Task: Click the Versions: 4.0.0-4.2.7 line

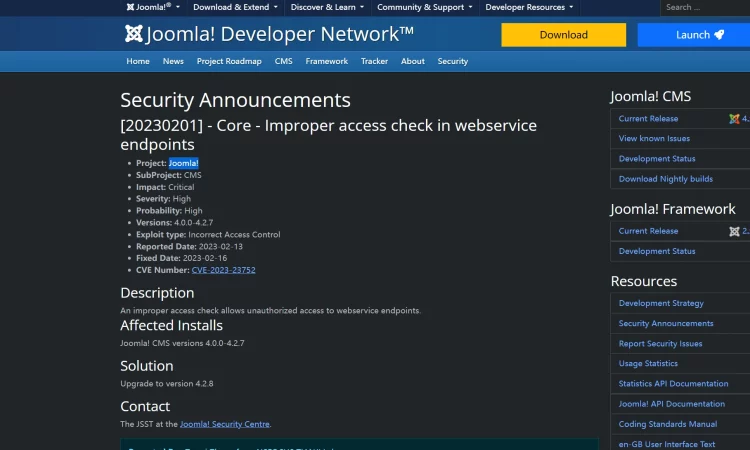Action: click(x=175, y=222)
